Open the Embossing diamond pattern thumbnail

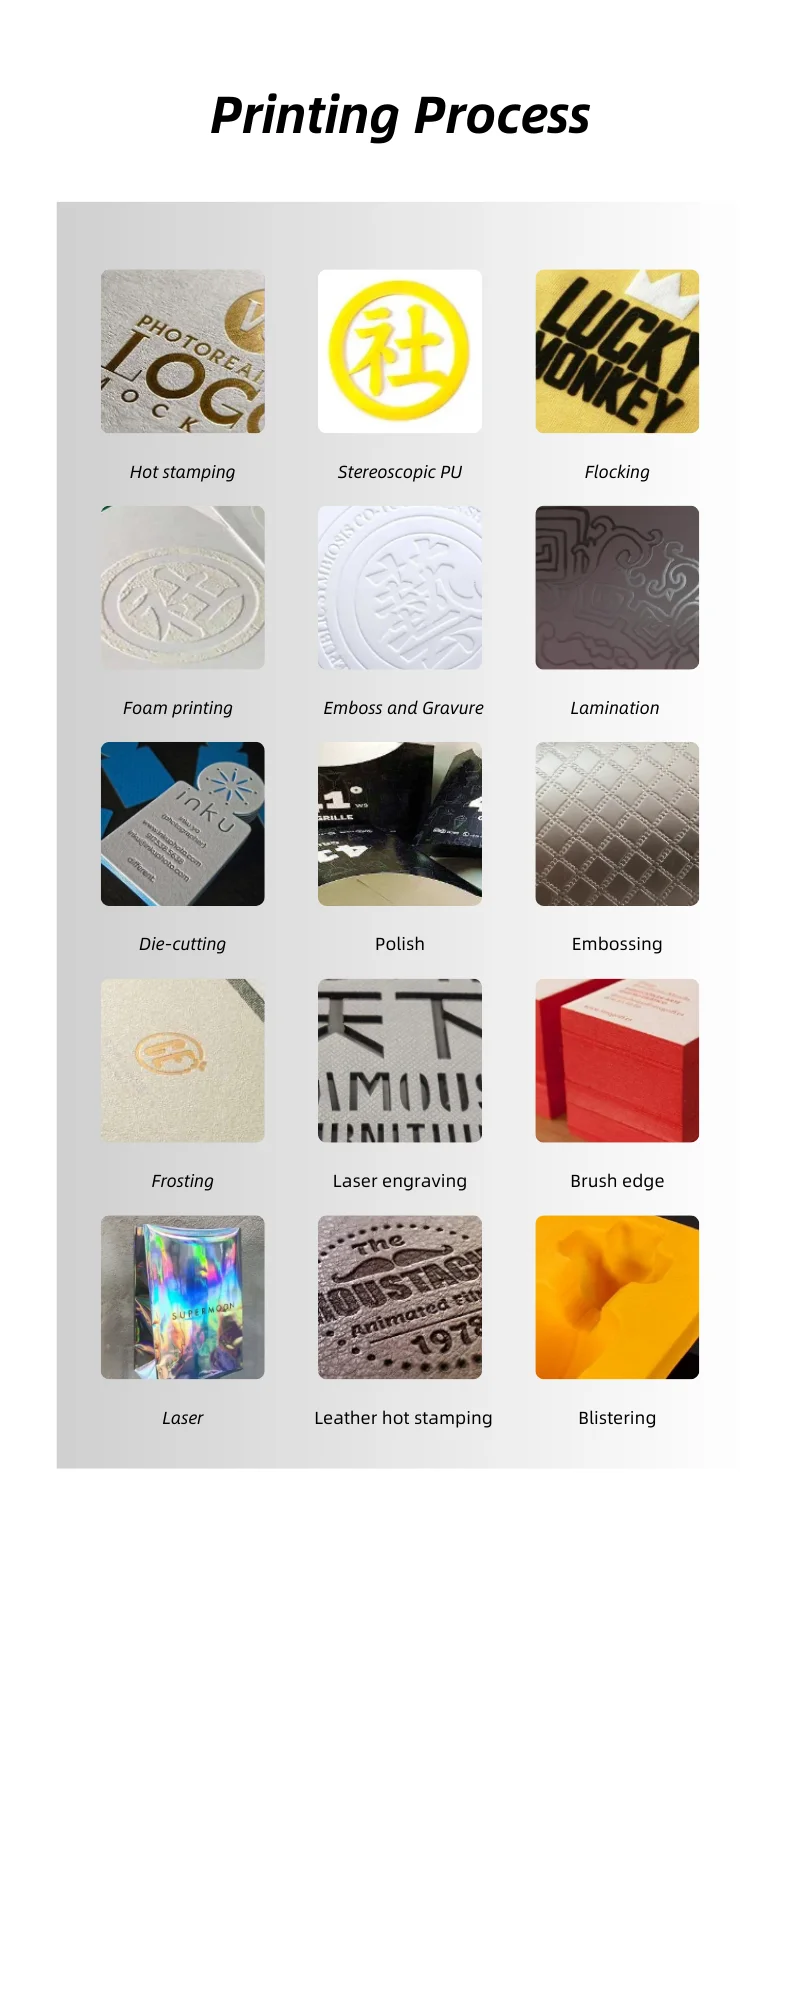[x=617, y=824]
